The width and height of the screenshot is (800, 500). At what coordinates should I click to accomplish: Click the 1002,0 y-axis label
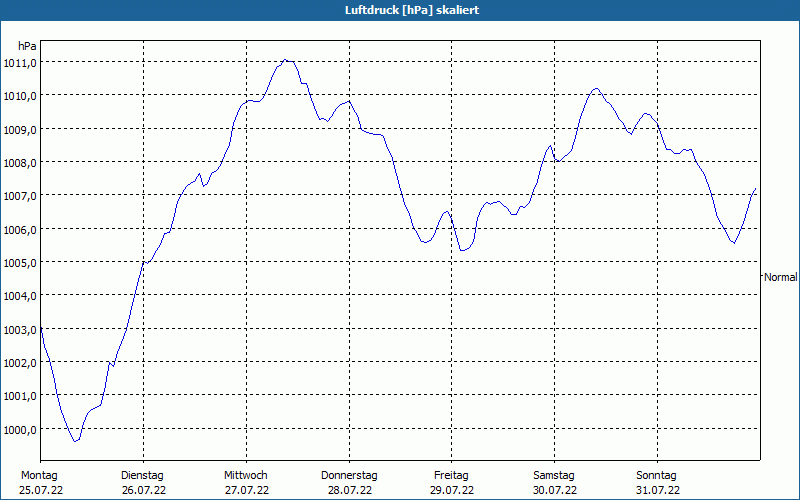pos(20,363)
